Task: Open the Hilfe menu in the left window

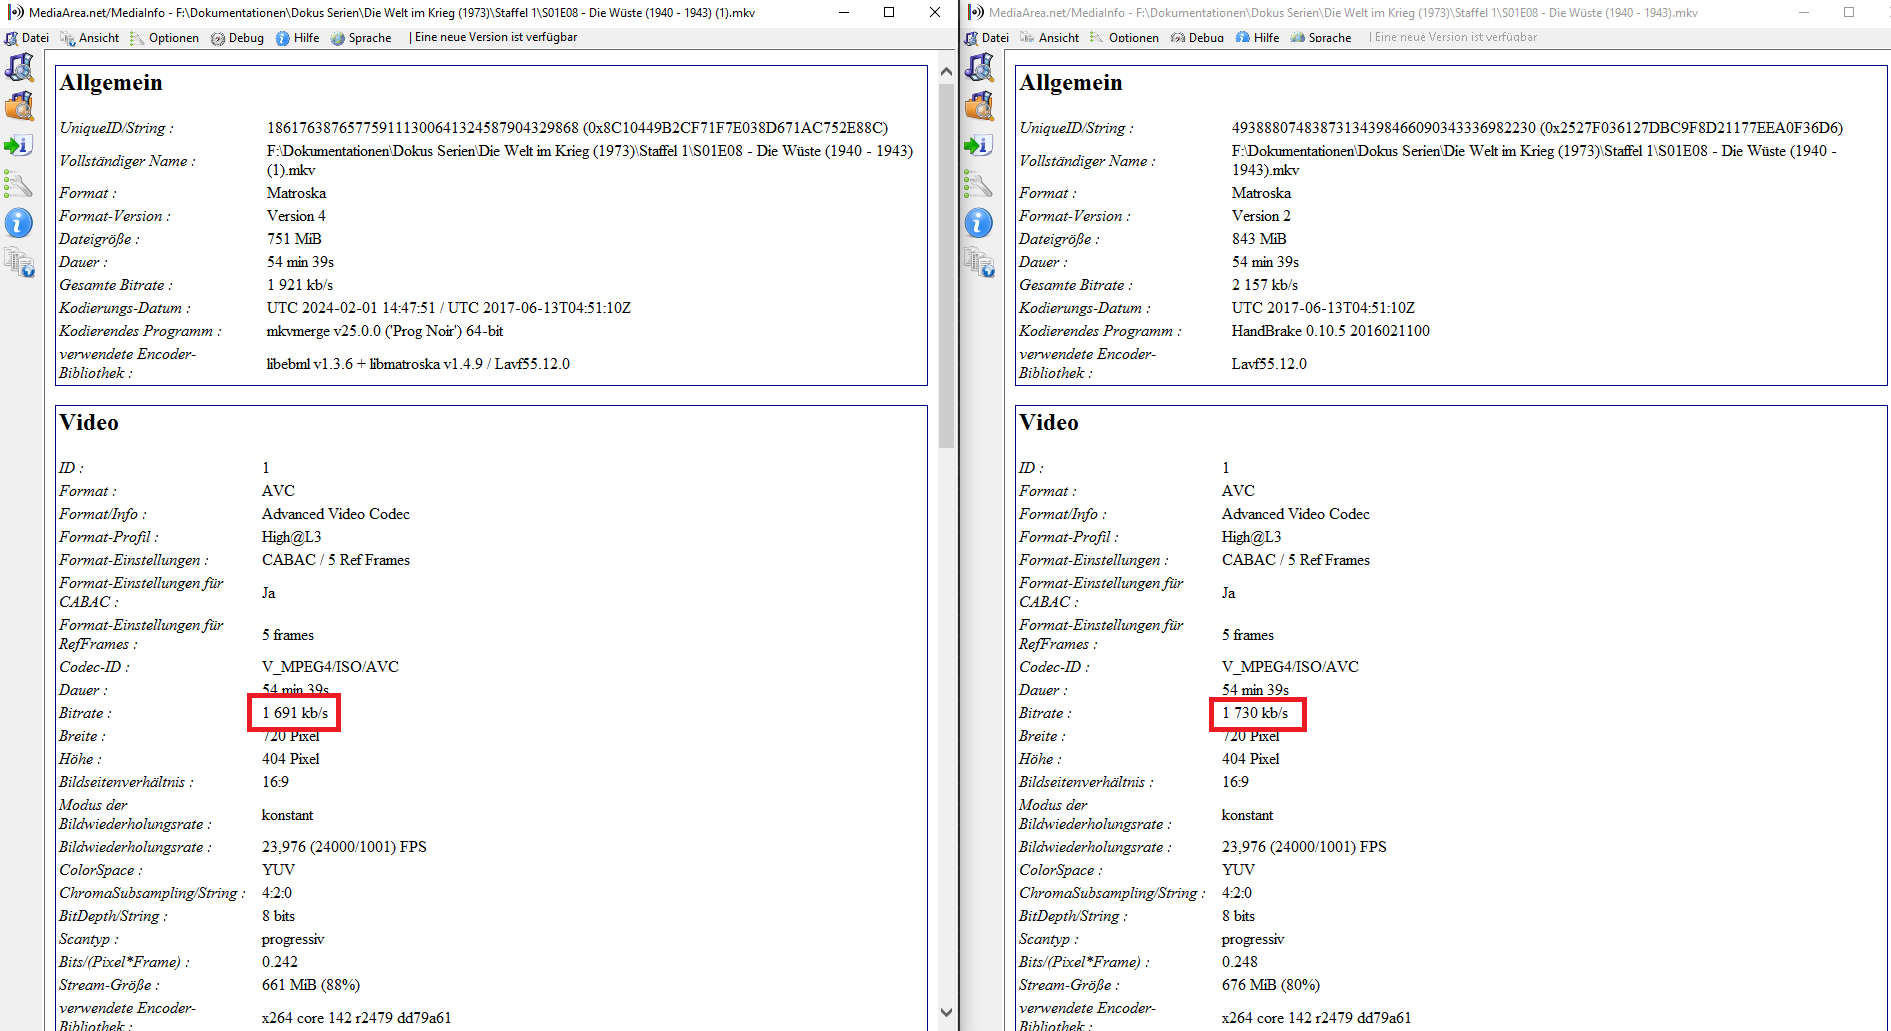Action: pos(297,38)
